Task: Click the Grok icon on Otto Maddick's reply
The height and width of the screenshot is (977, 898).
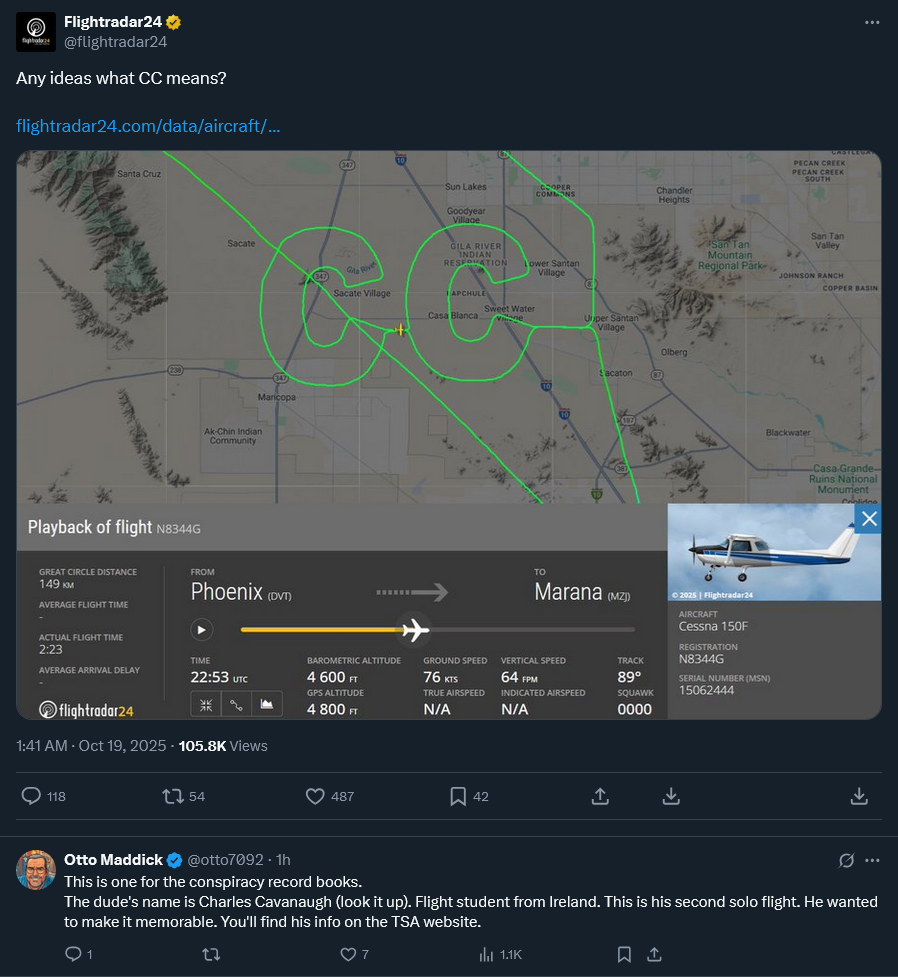Action: tap(846, 860)
